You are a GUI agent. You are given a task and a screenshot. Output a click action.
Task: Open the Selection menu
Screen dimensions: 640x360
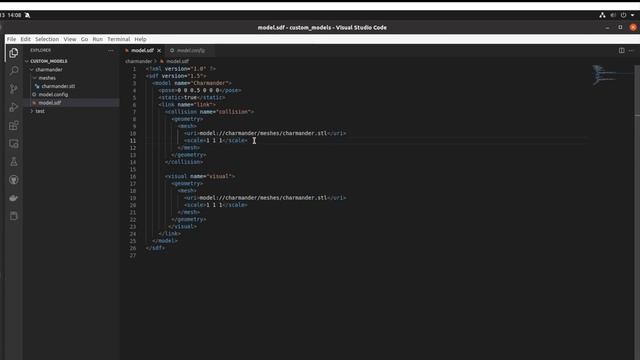(x=47, y=39)
